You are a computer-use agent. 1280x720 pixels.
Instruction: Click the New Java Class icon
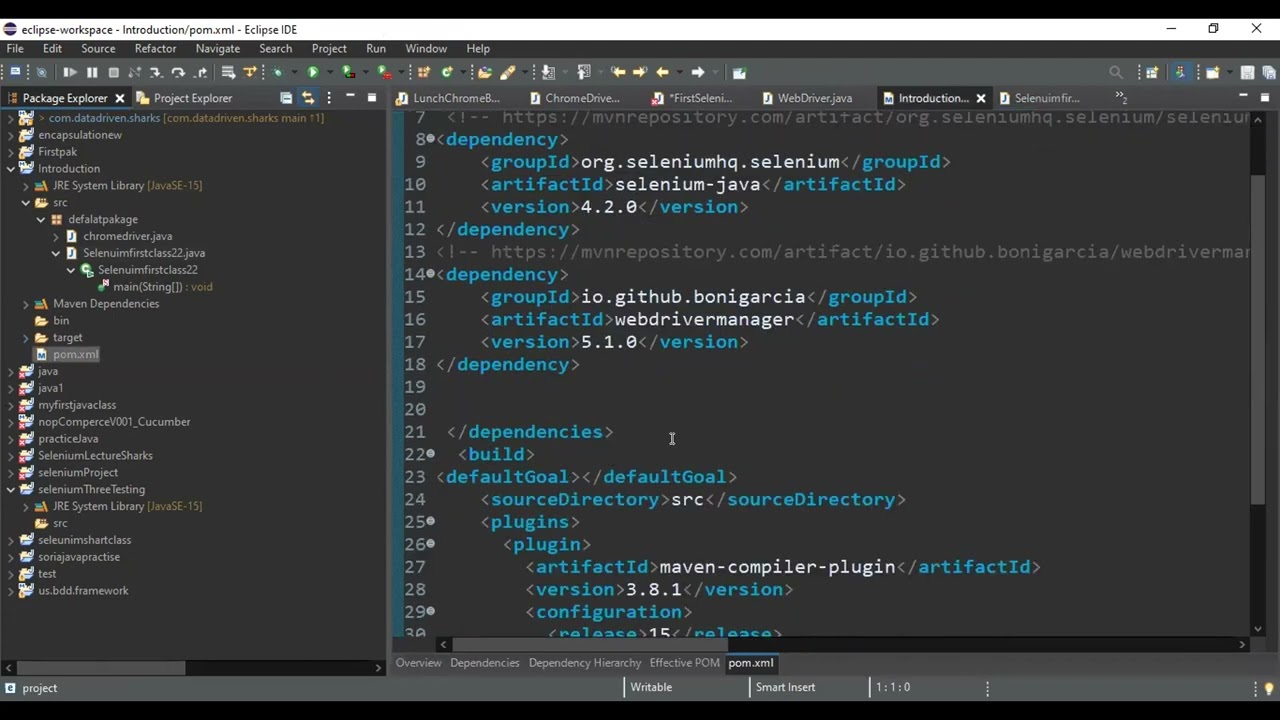coord(447,72)
